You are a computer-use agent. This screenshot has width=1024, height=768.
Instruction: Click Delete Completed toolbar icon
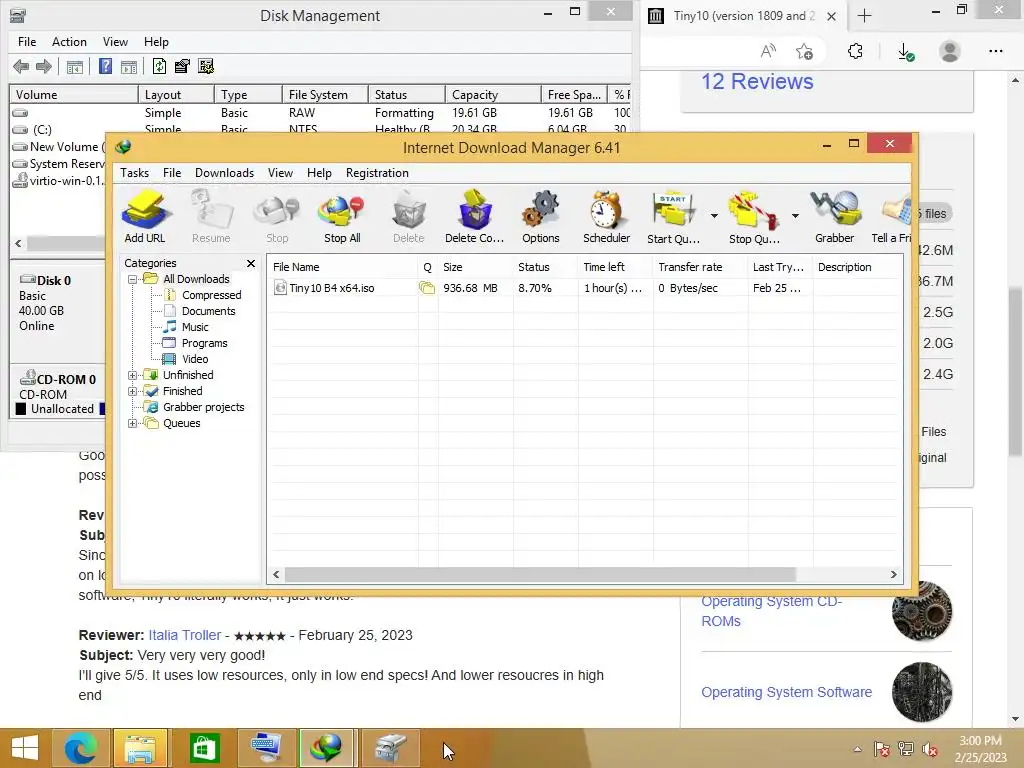pyautogui.click(x=475, y=217)
